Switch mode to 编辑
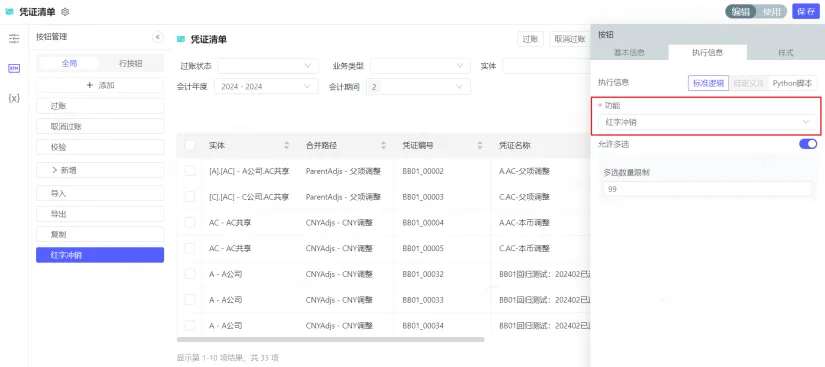 click(741, 12)
